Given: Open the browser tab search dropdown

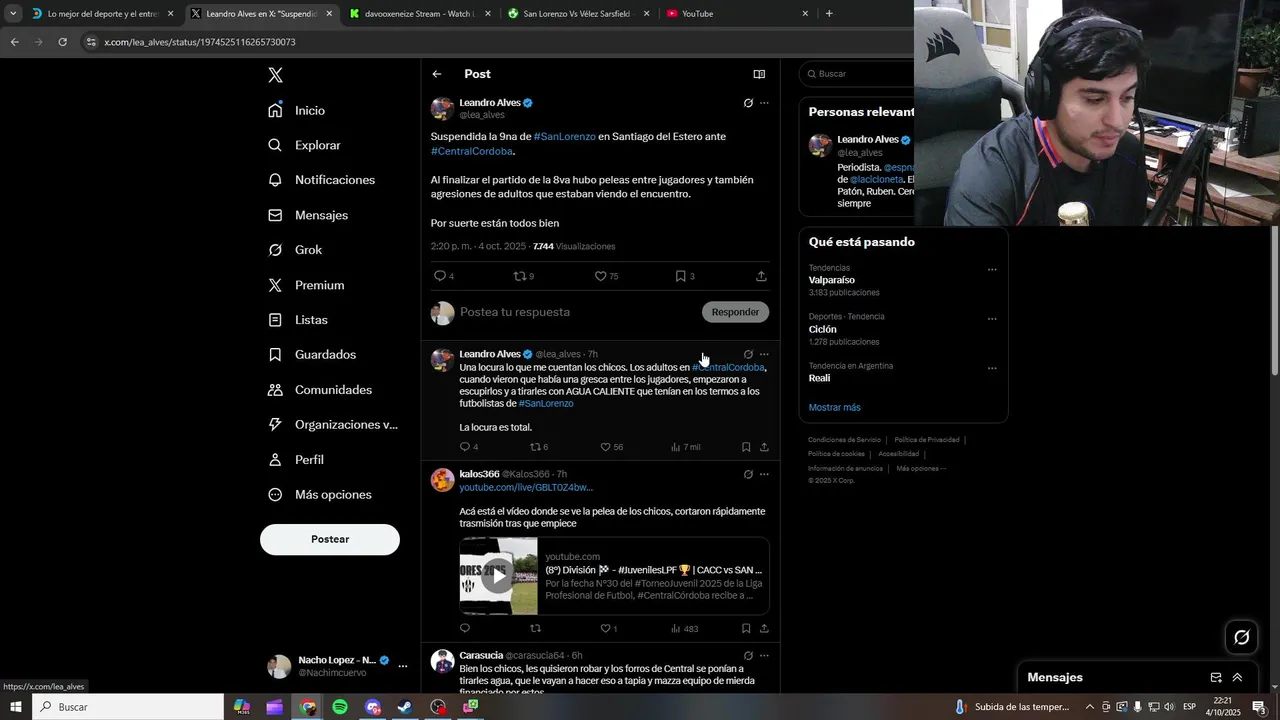Looking at the screenshot, I should 13,14.
